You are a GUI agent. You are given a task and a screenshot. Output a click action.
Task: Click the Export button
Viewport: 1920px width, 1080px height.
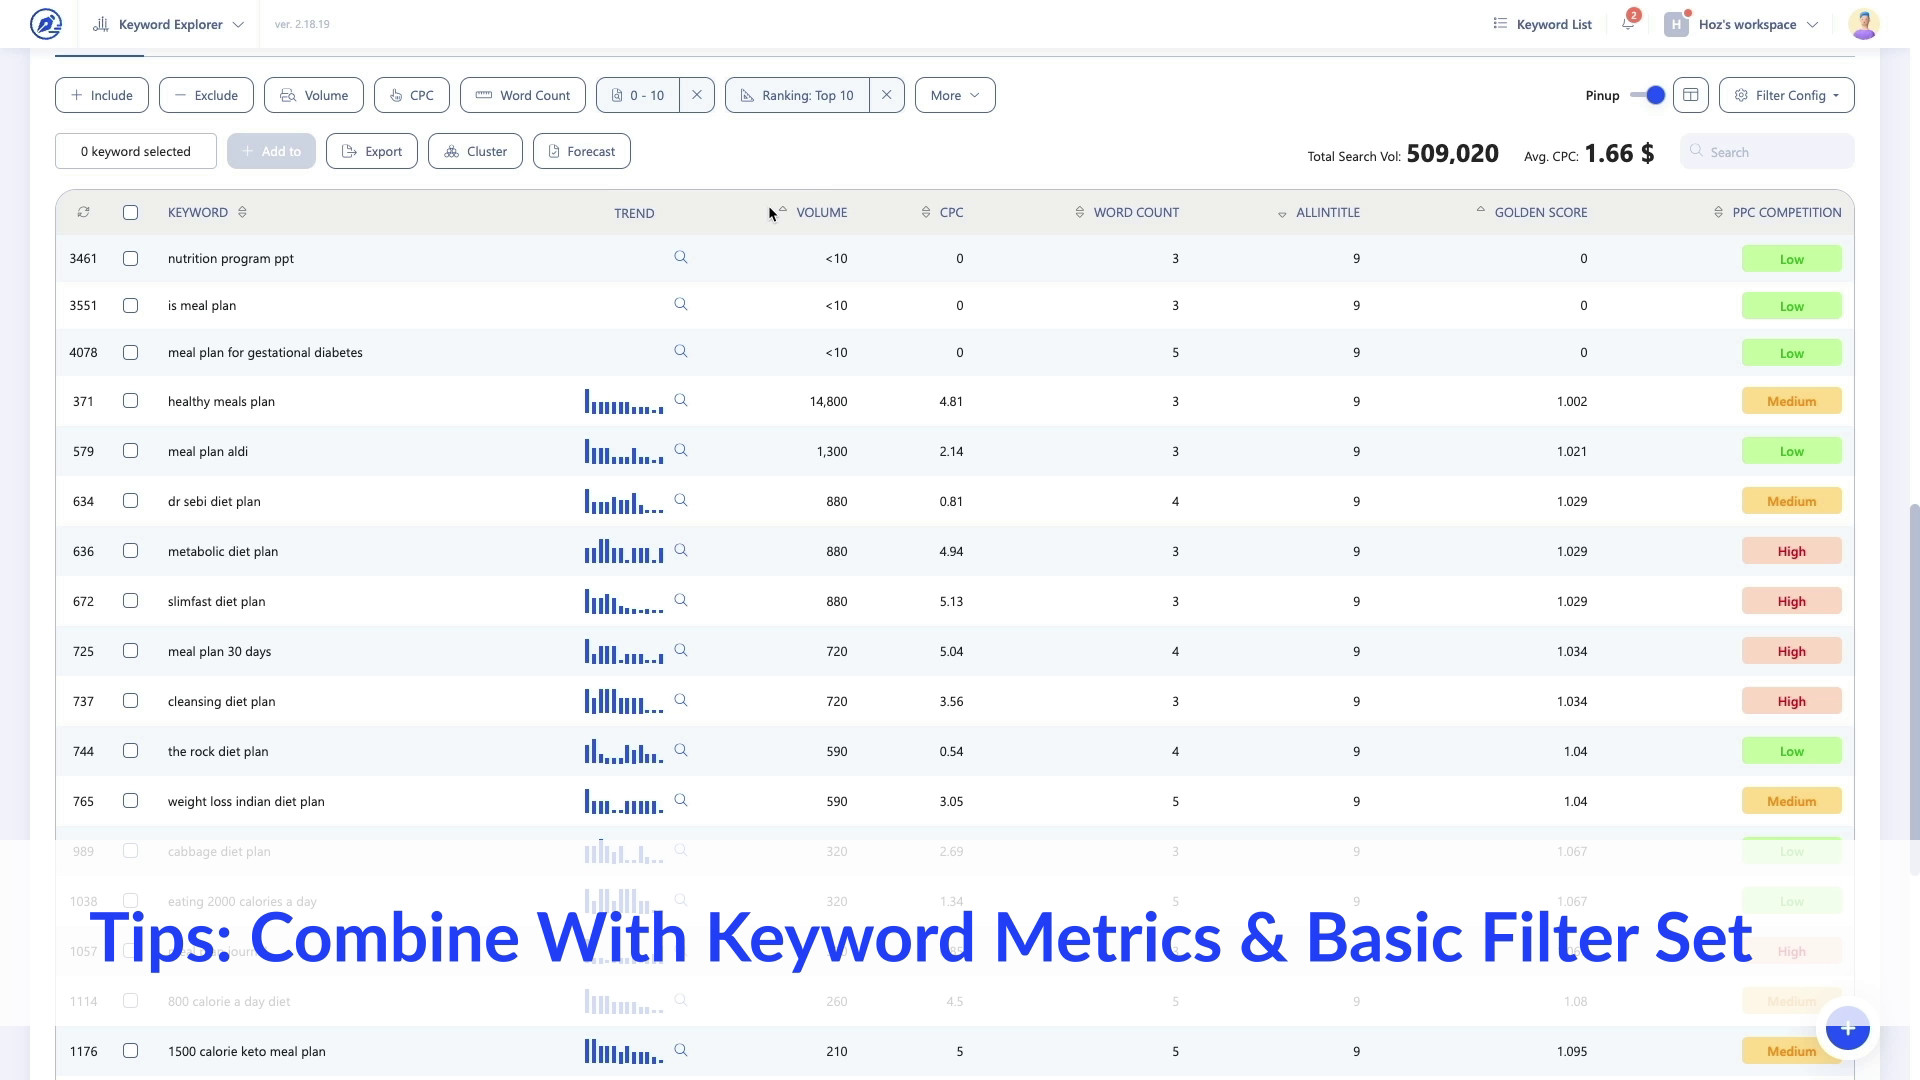pos(372,151)
